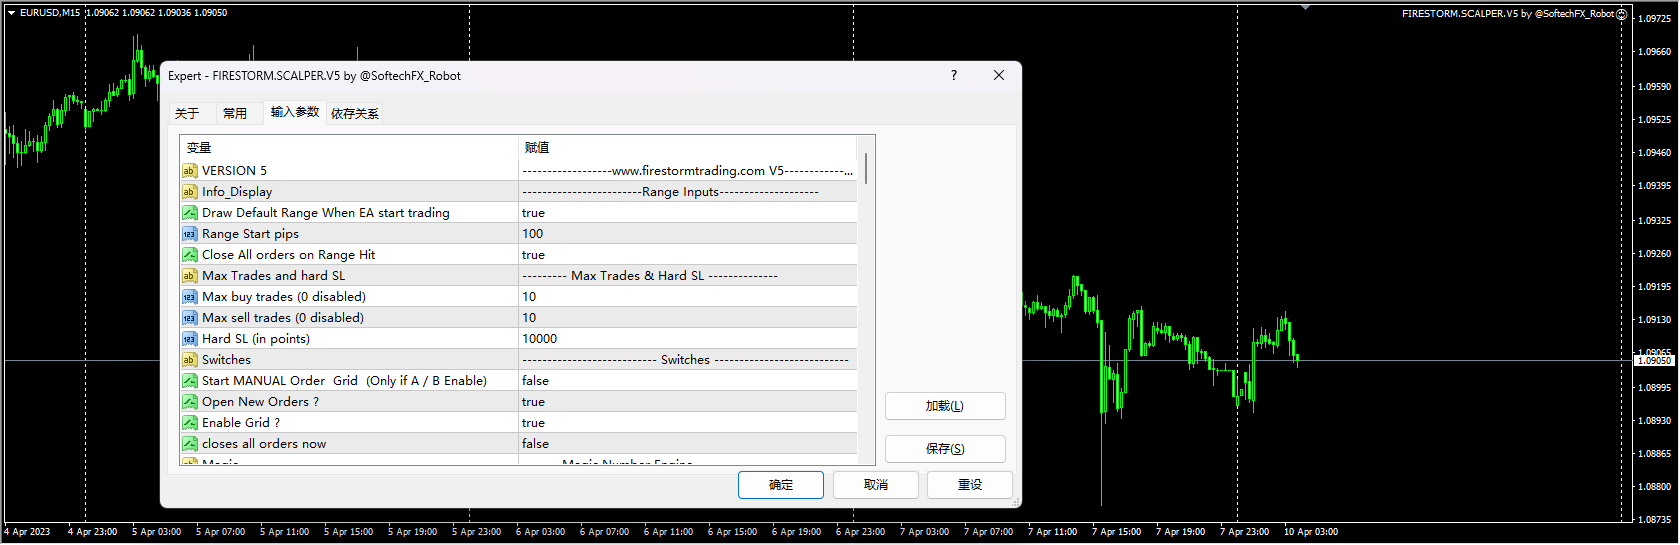The width and height of the screenshot is (1680, 545).
Task: Click the 重设 button
Action: point(970,485)
